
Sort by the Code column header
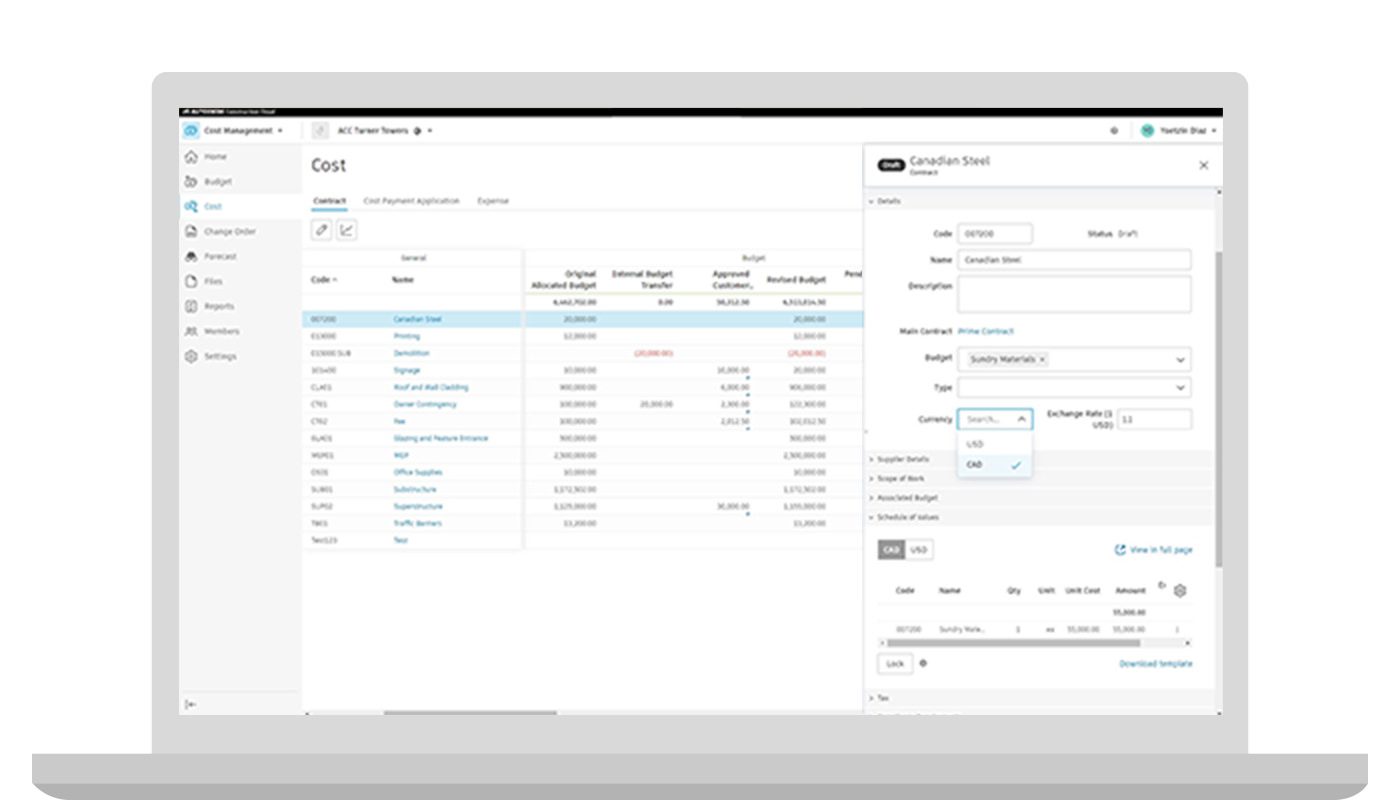point(324,280)
